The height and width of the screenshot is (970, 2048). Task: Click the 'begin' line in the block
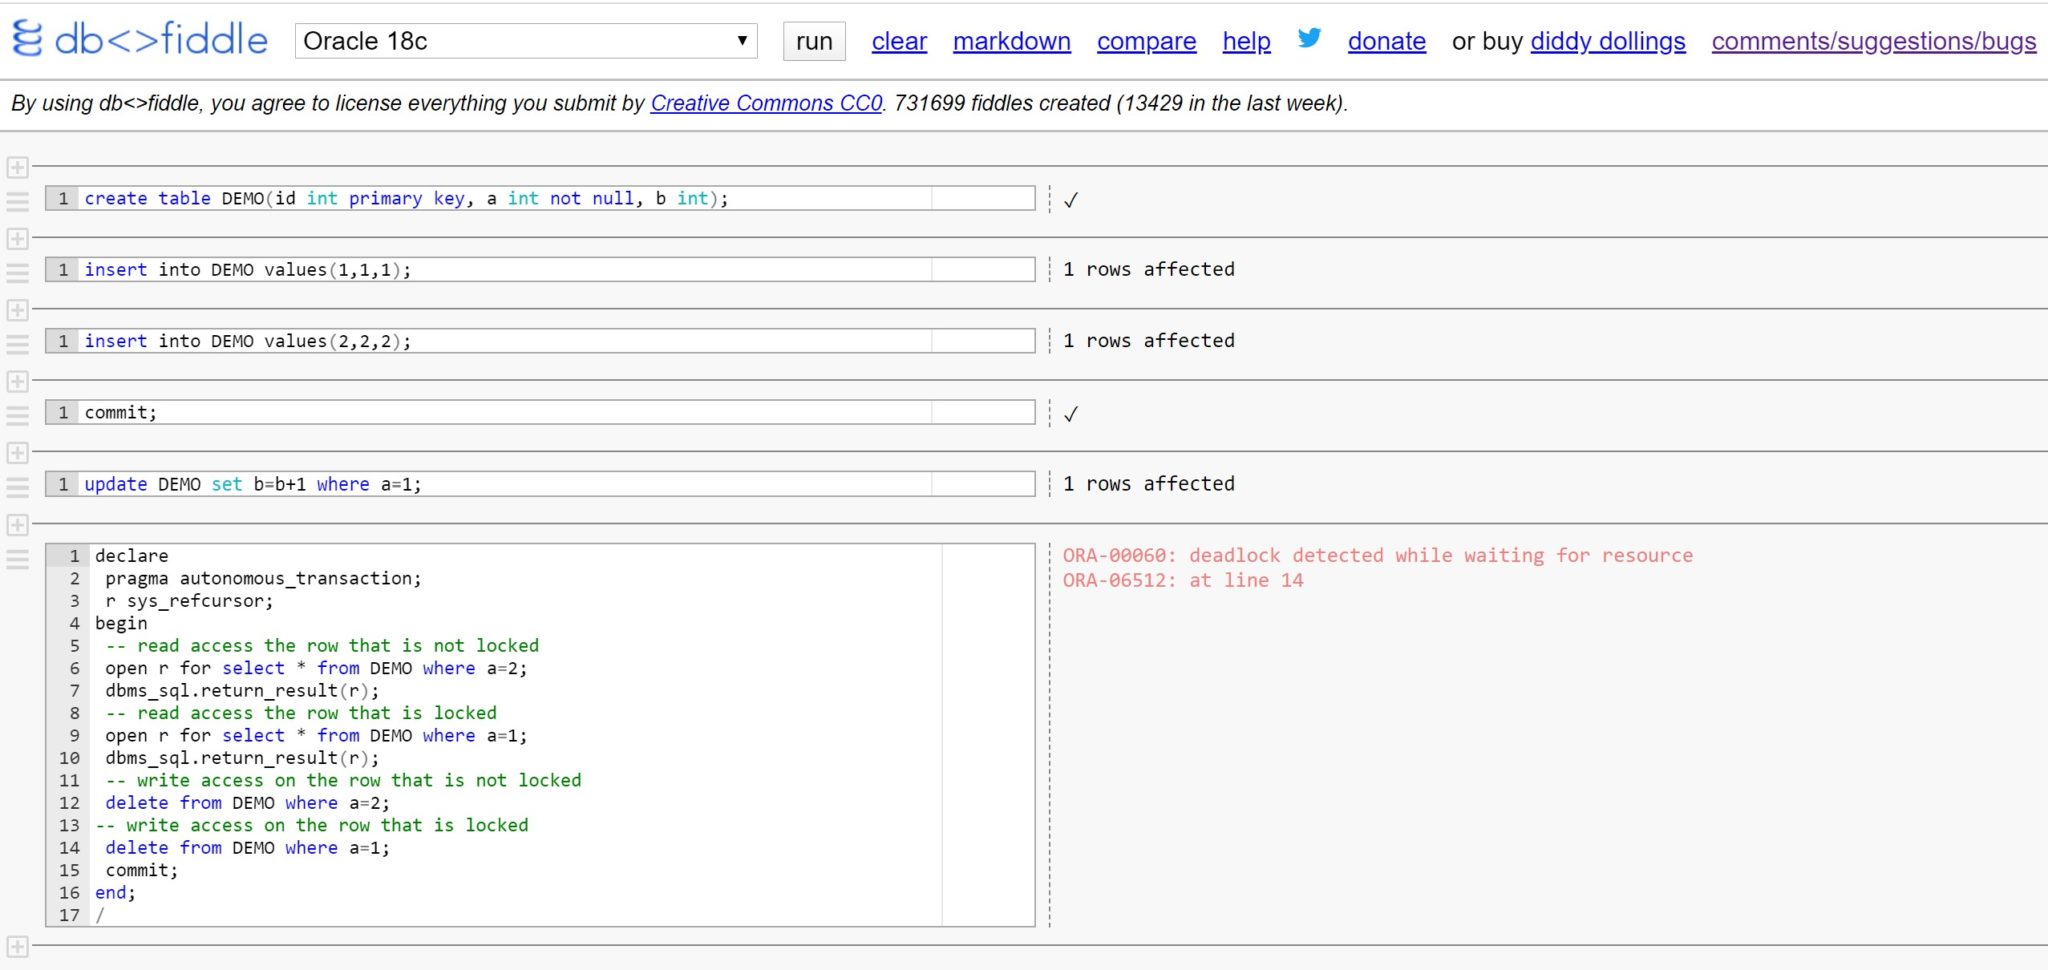click(x=121, y=623)
